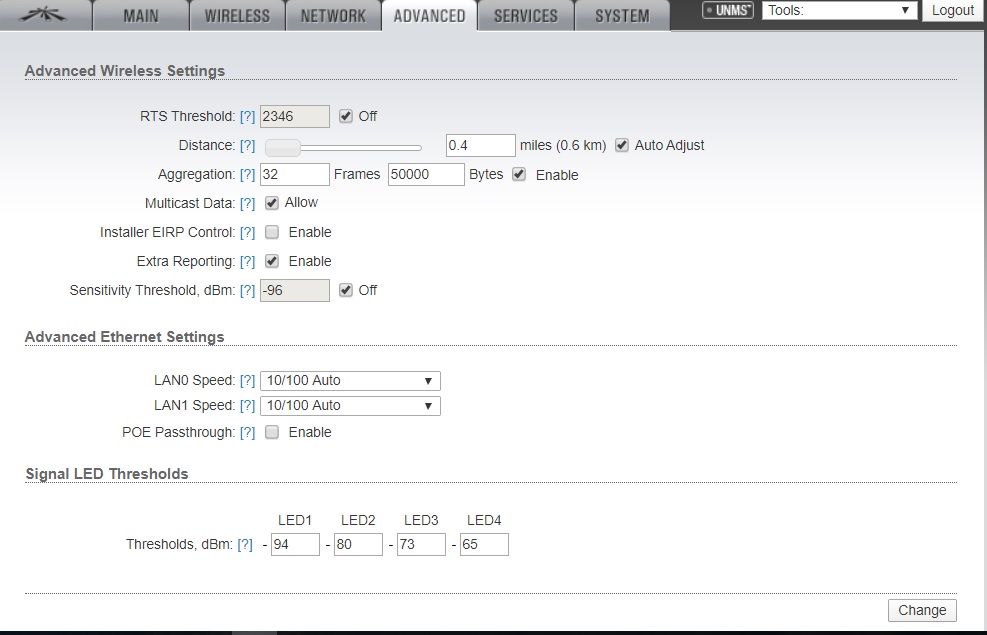This screenshot has height=635, width=987.
Task: Open help for RTS Threshold
Action: click(247, 117)
